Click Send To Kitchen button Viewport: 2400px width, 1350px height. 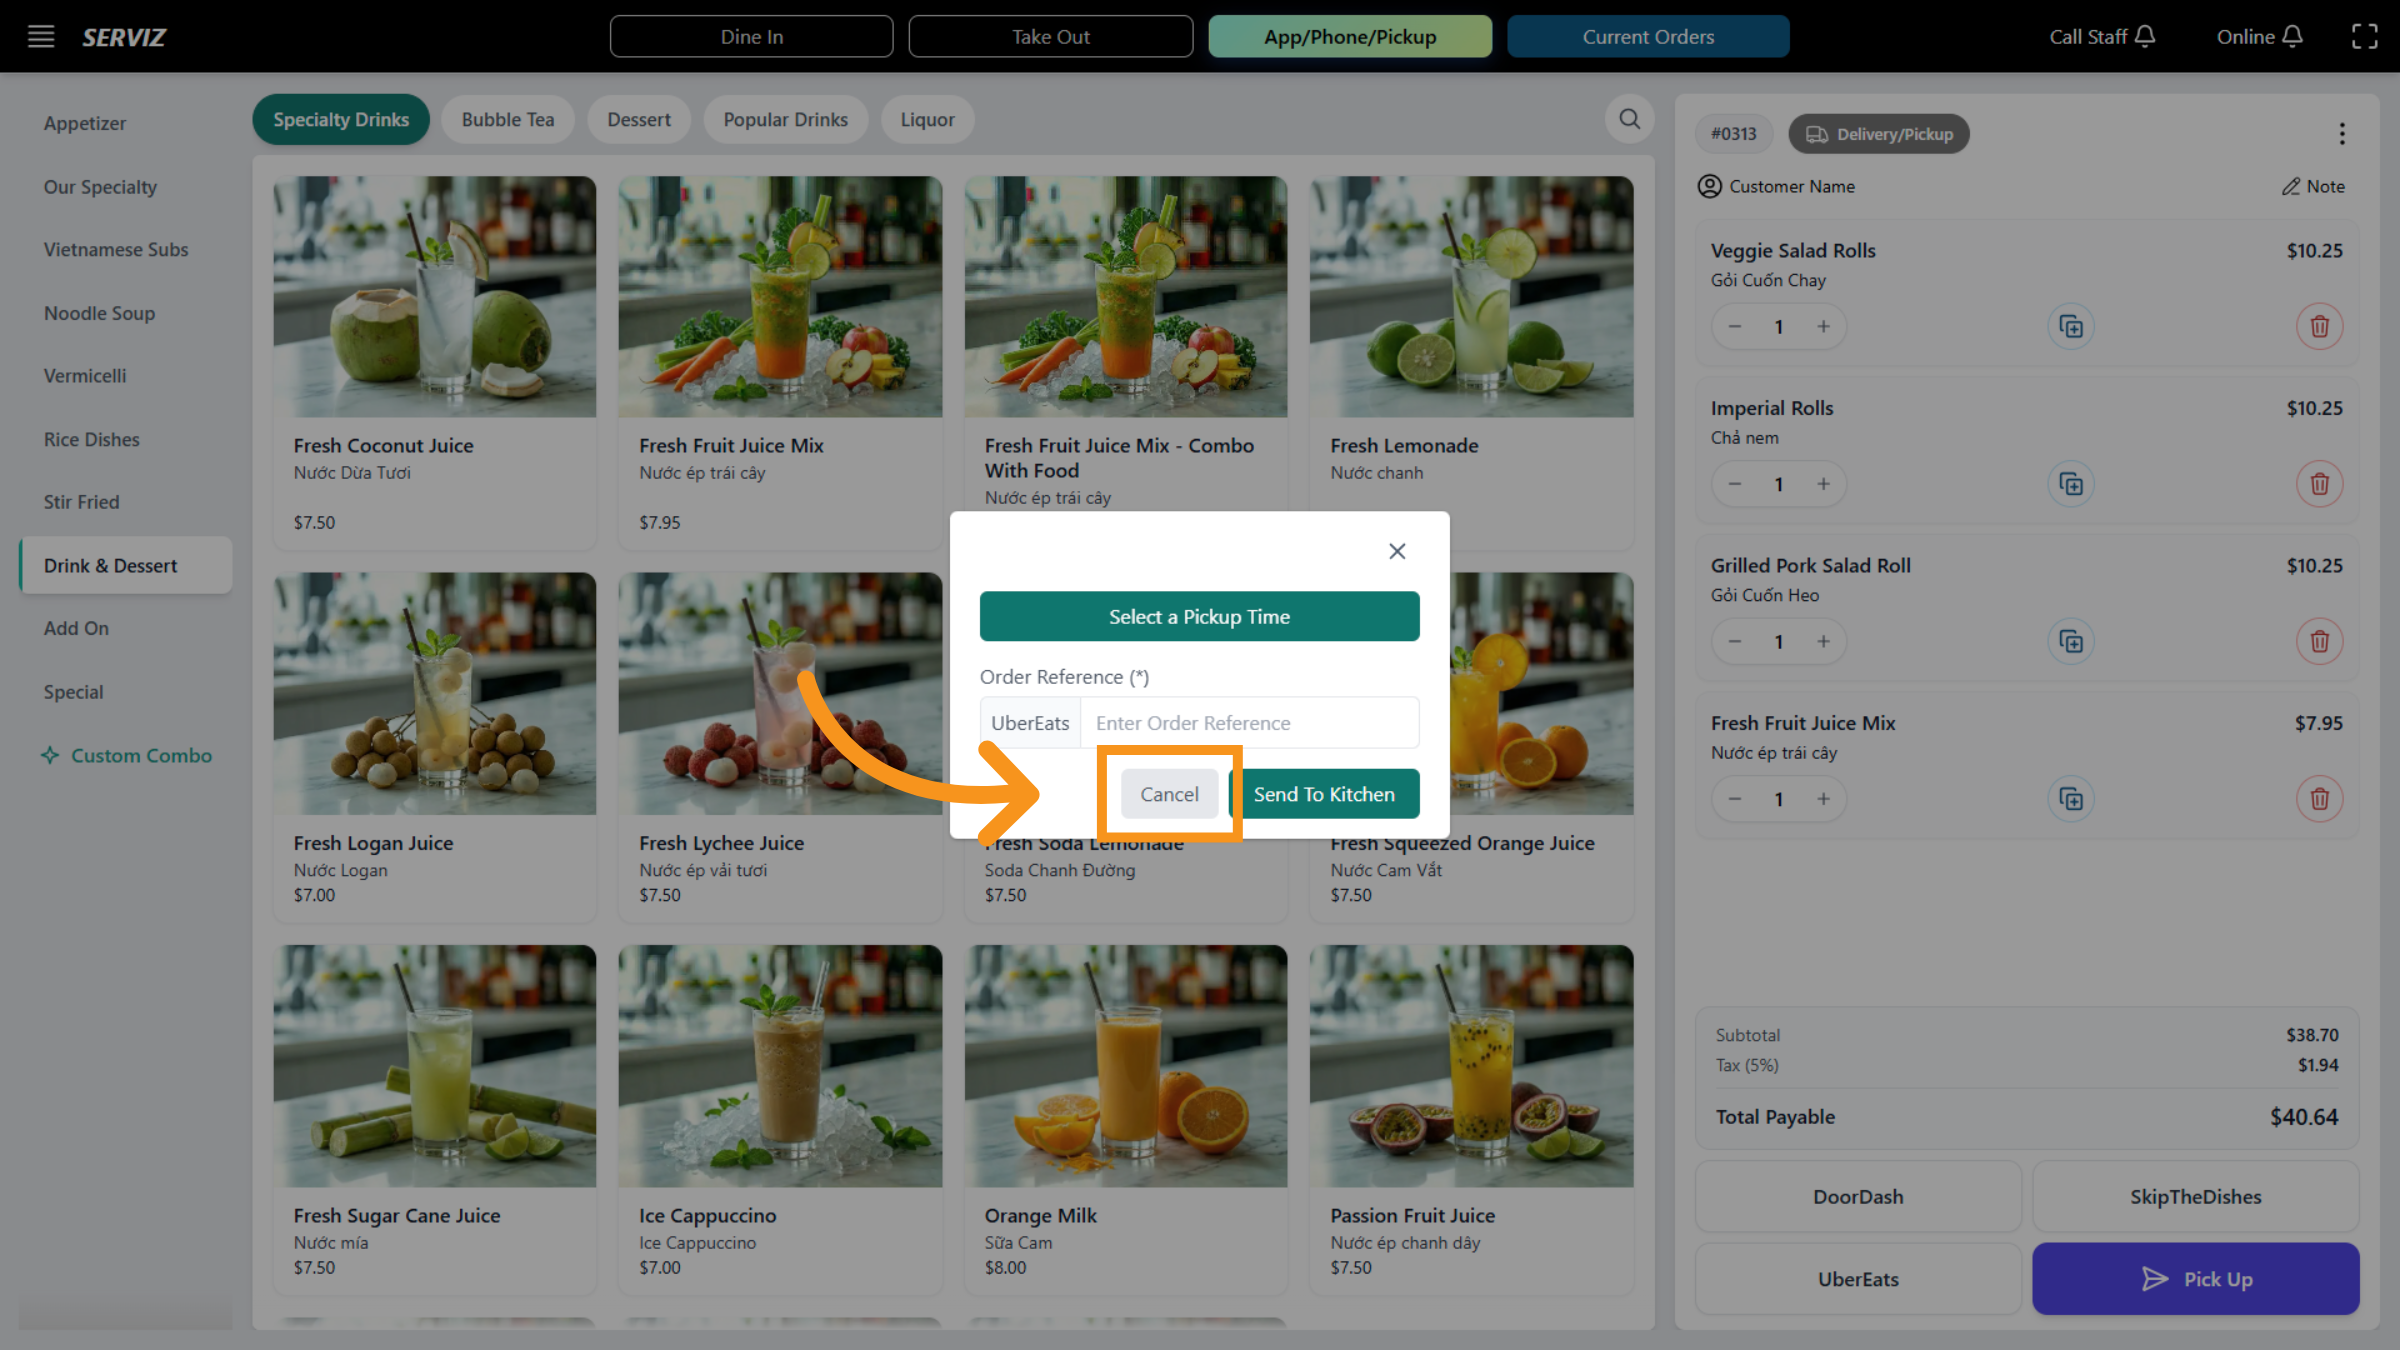click(x=1323, y=794)
